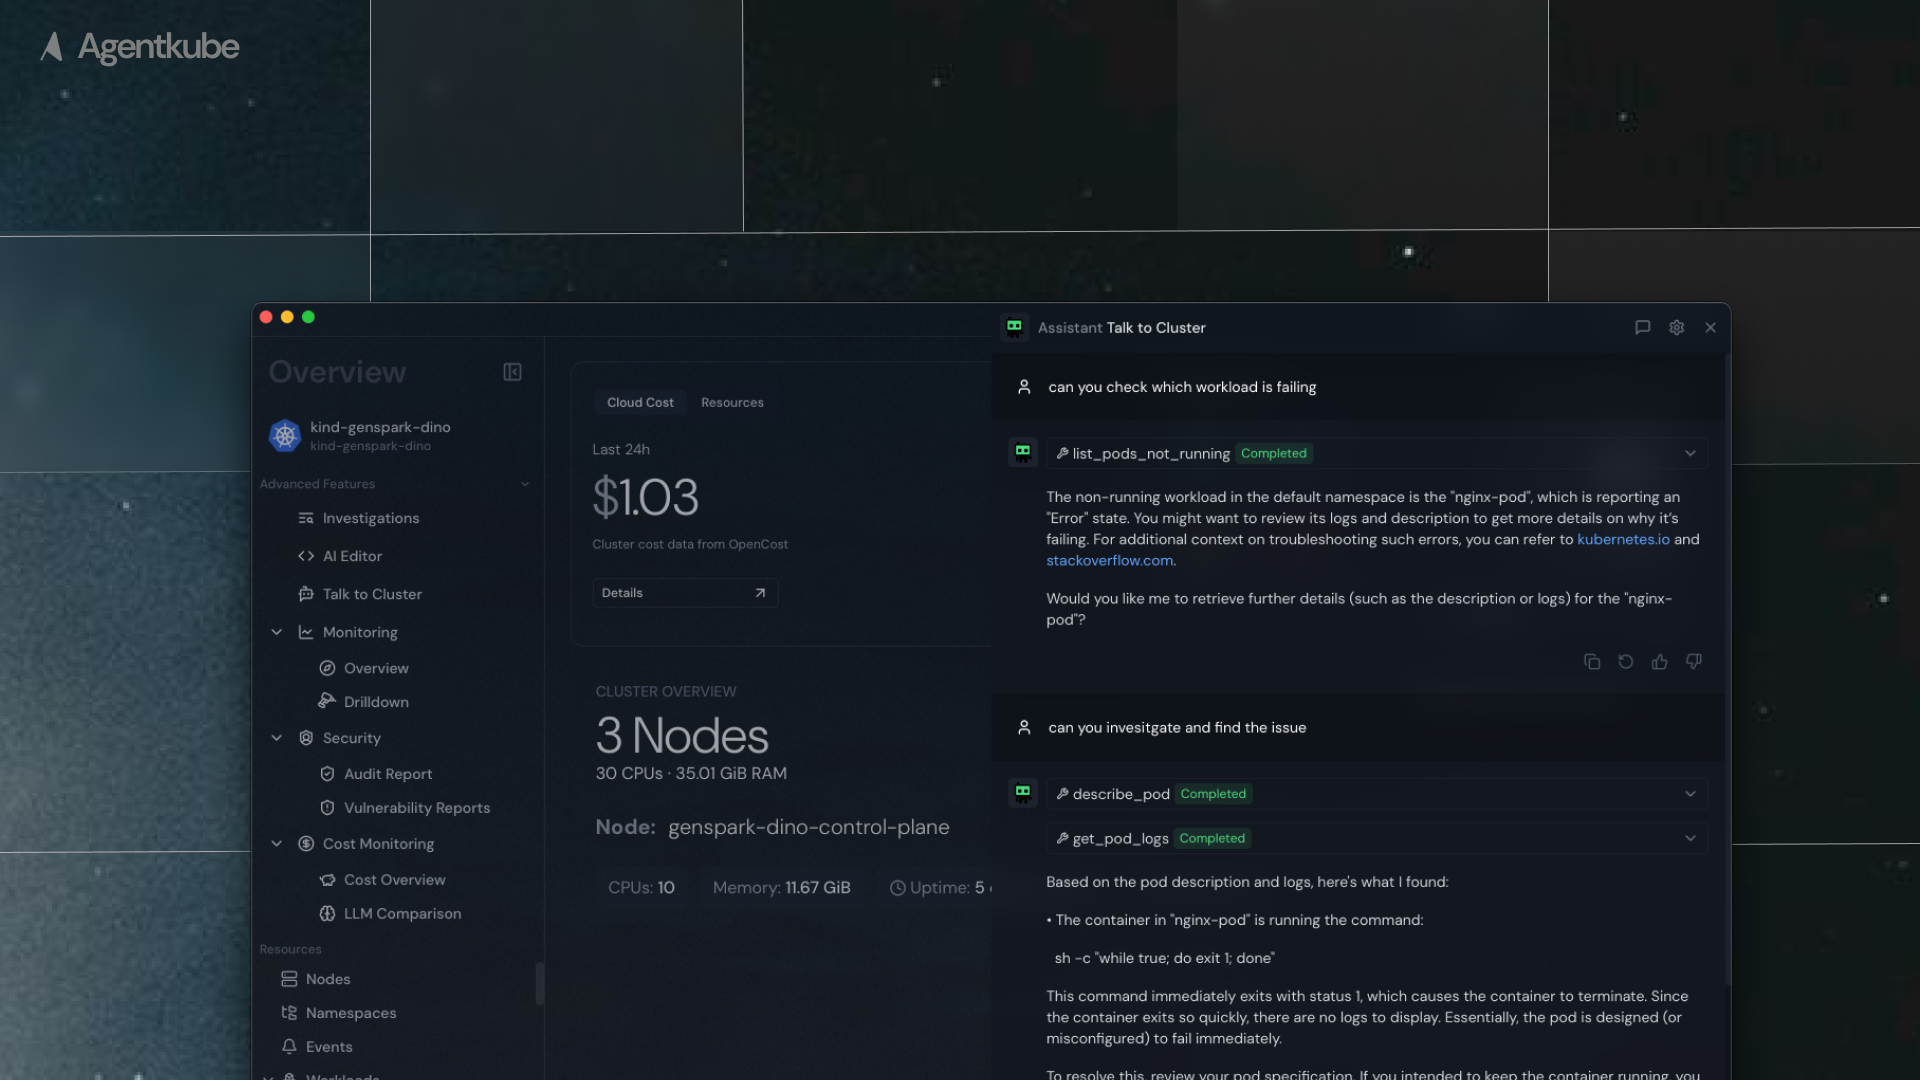Select the AI Editor code icon

(x=307, y=556)
